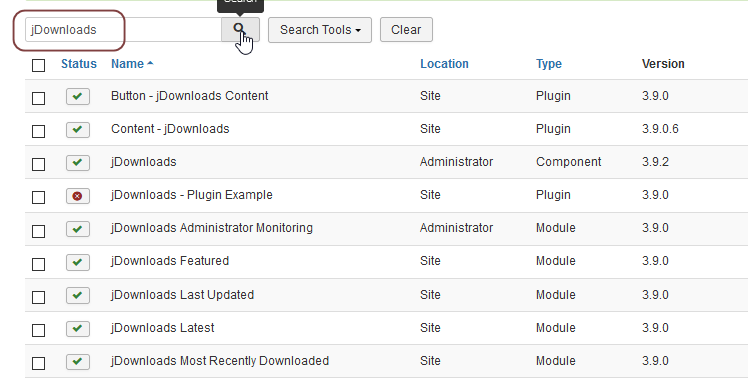Click the name Button - jDownloads Content
This screenshot has height=382, width=748.
coord(189,96)
